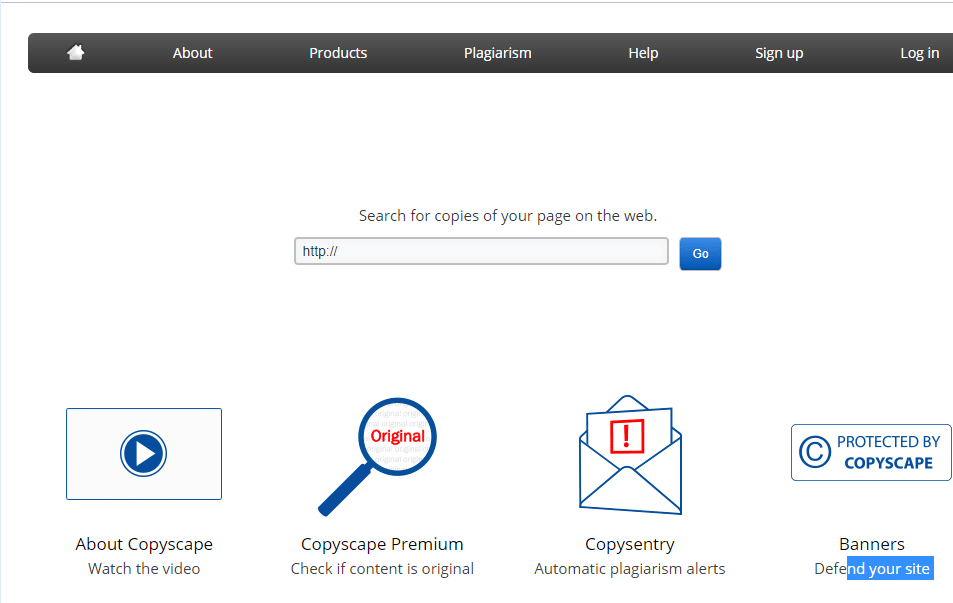Open the Products menu
Screen dimensions: 953x603
[x=338, y=53]
